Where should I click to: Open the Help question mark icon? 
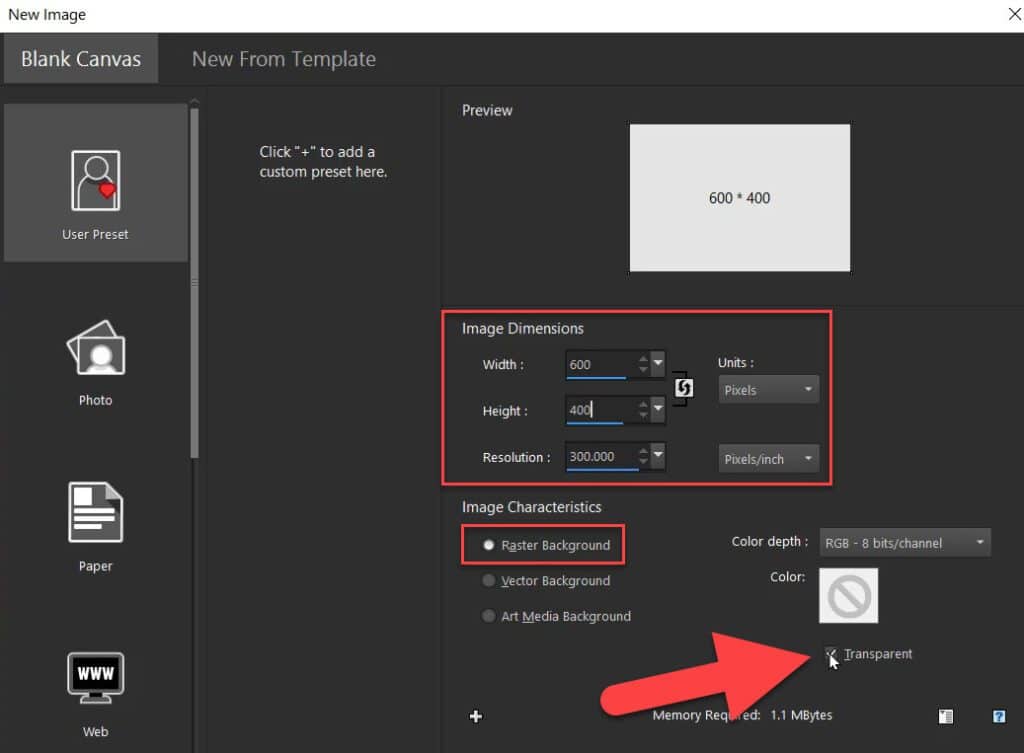[x=998, y=716]
